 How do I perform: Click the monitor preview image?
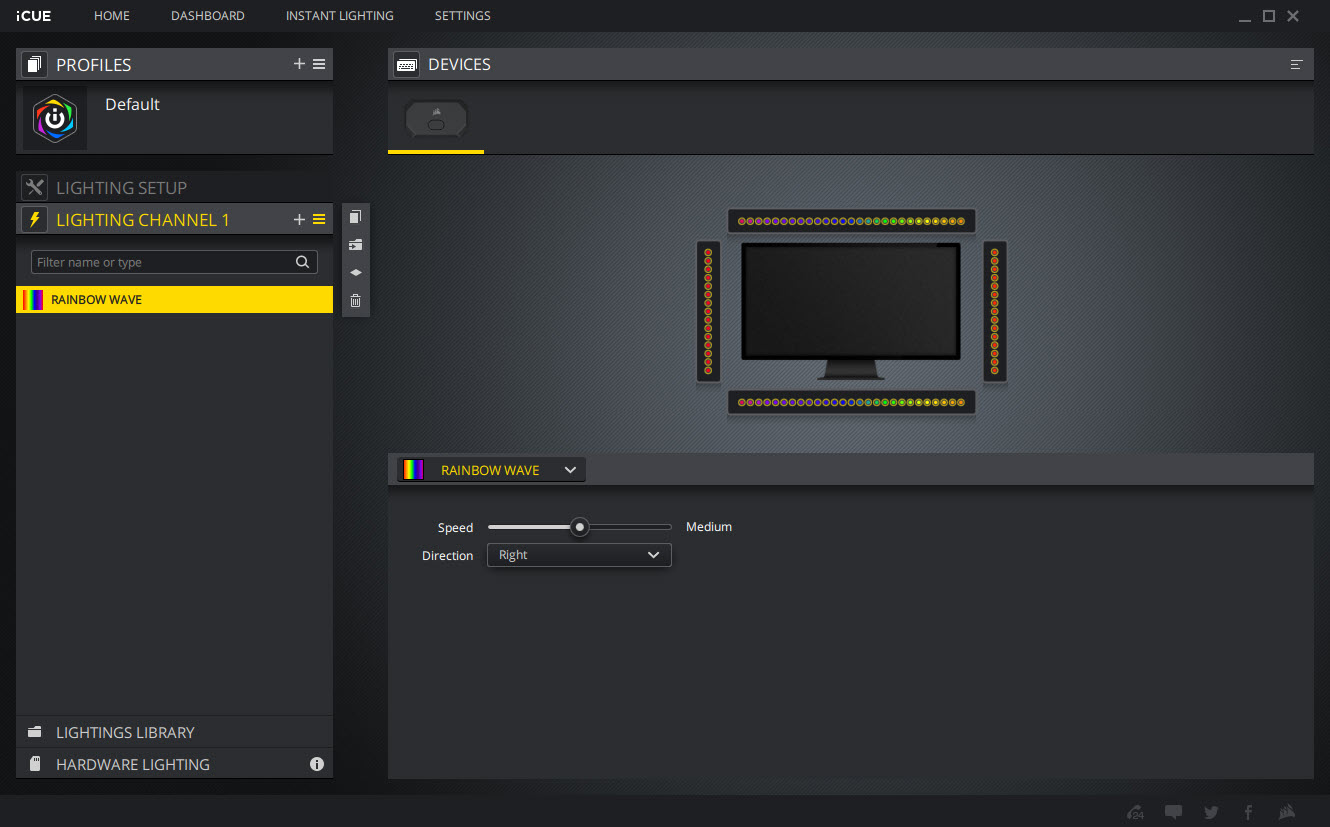pos(851,310)
